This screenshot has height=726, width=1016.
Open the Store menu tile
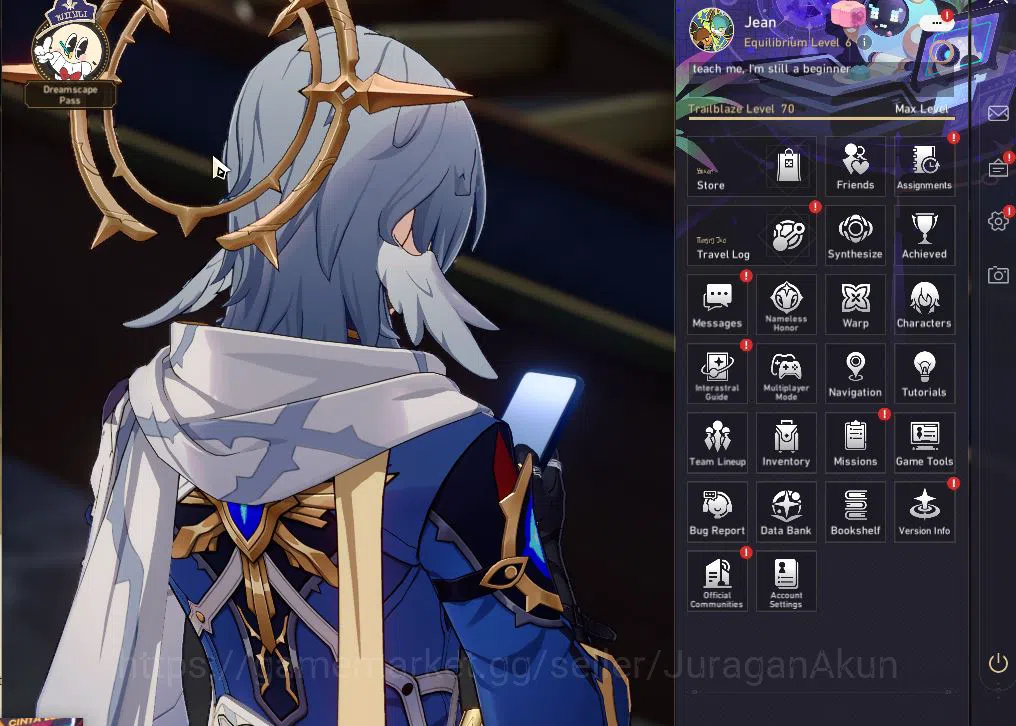[752, 167]
